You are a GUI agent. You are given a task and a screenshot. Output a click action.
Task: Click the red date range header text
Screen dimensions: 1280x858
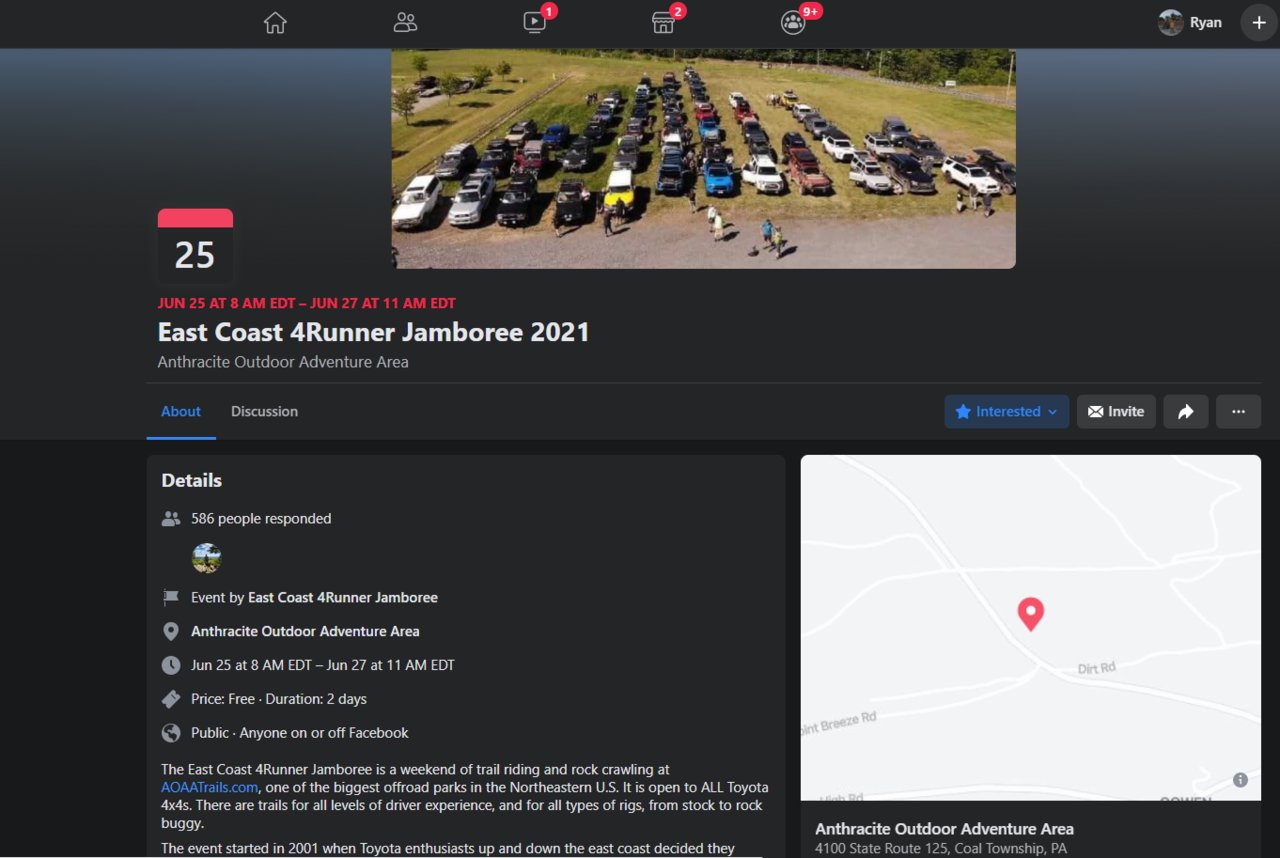[x=307, y=303]
